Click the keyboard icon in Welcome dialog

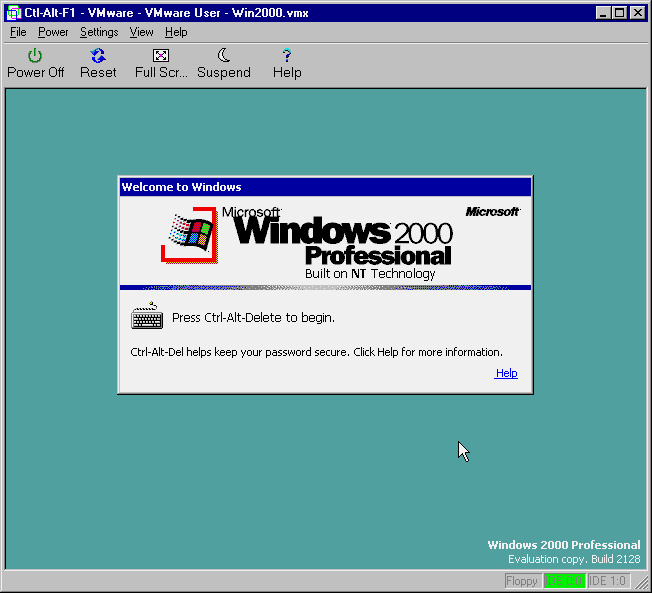coord(147,317)
